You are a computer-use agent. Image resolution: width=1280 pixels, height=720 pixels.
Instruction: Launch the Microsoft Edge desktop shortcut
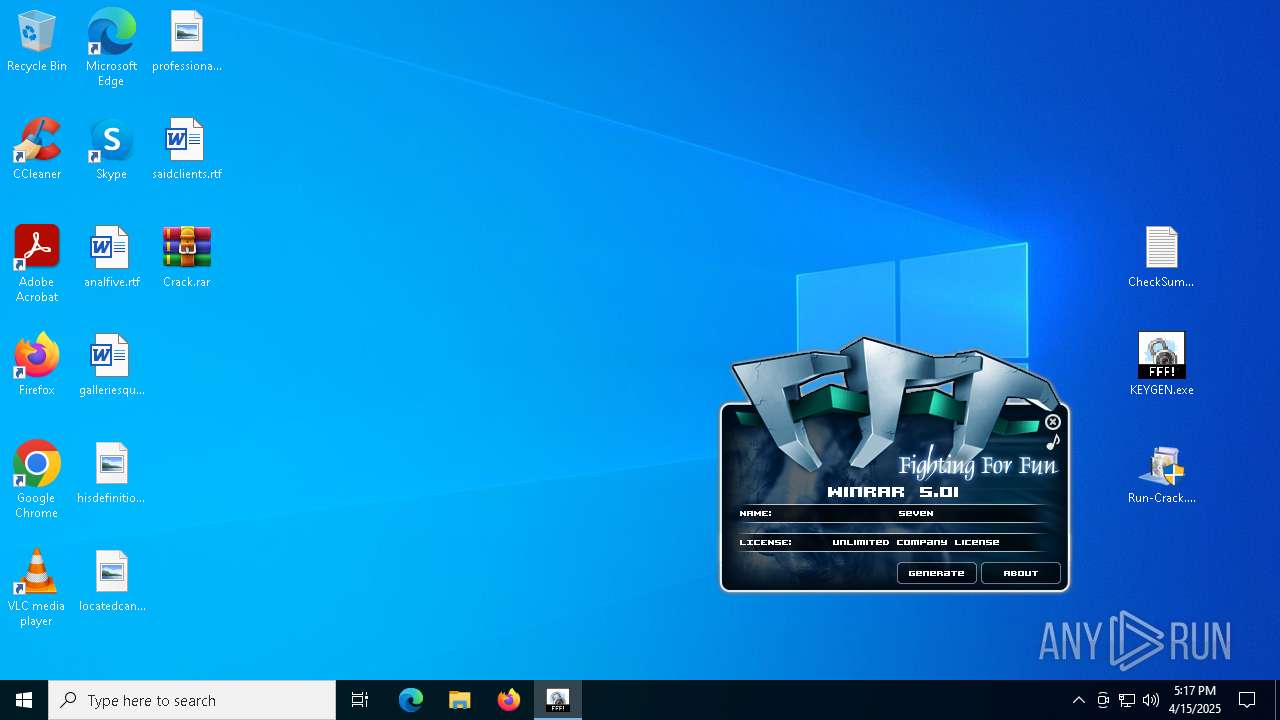click(x=111, y=48)
